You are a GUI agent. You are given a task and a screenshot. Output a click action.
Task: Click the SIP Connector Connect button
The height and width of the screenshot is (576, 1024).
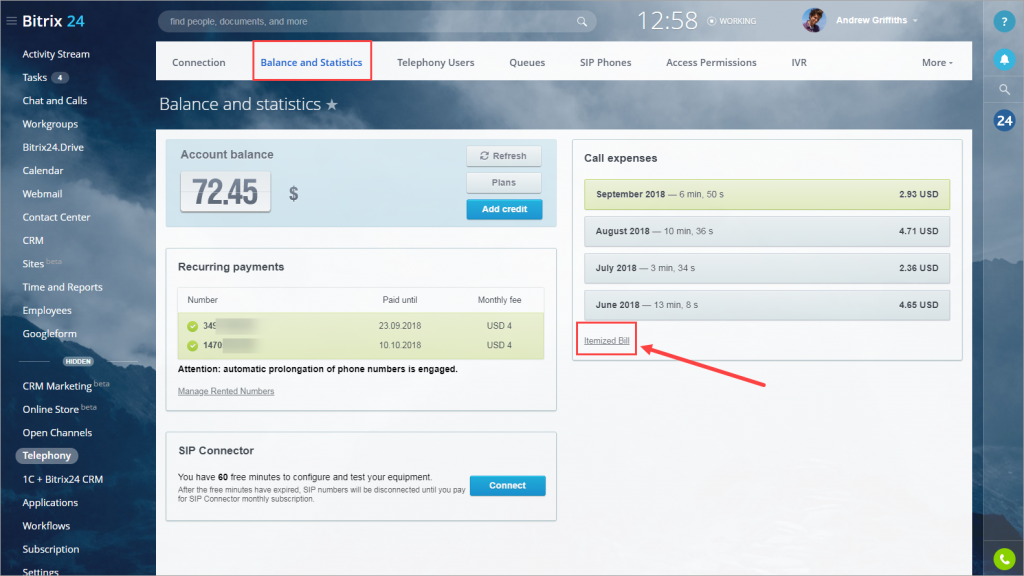[507, 485]
